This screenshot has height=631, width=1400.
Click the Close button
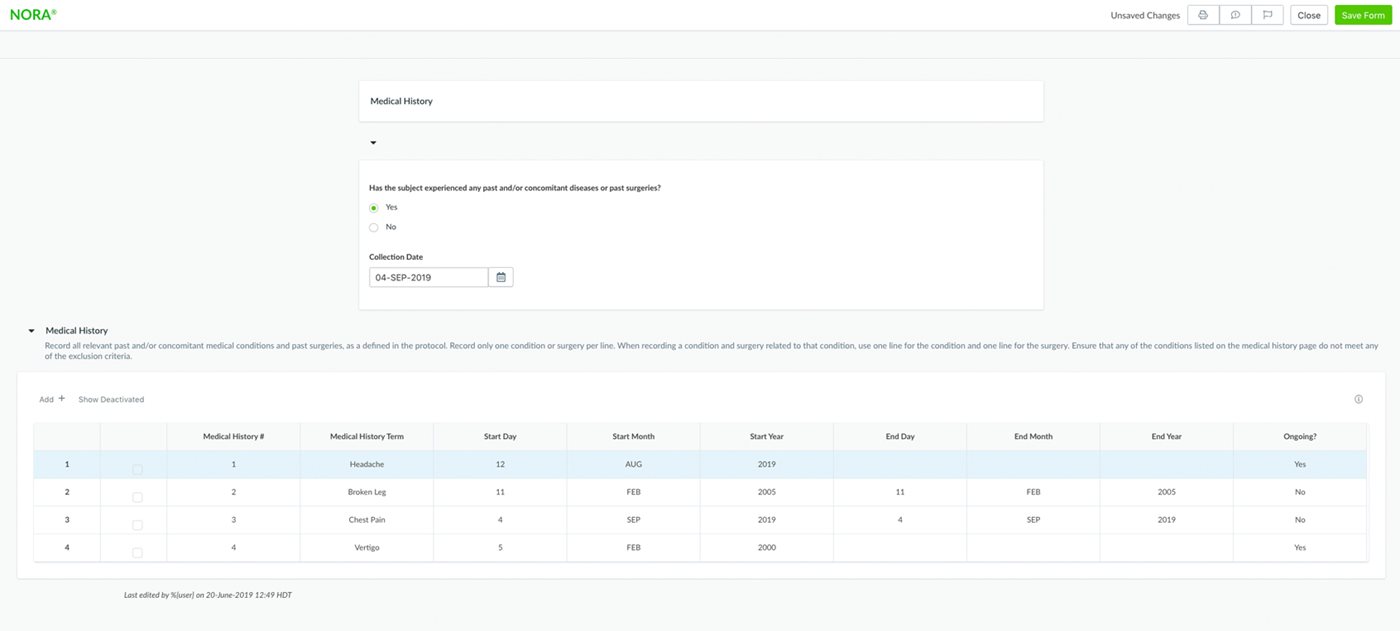click(1308, 15)
